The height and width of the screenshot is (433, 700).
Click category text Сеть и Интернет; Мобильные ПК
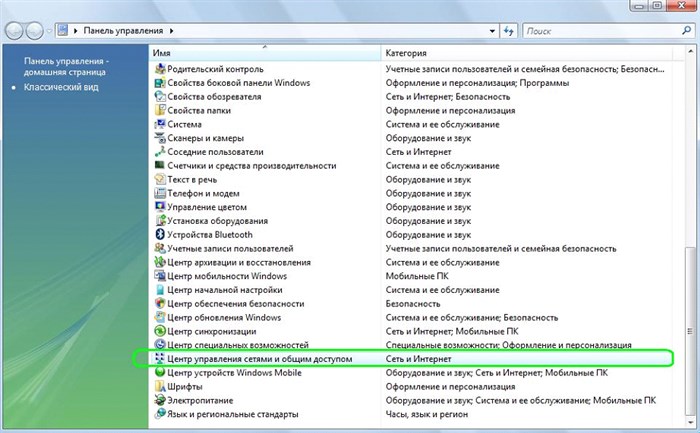pos(452,331)
